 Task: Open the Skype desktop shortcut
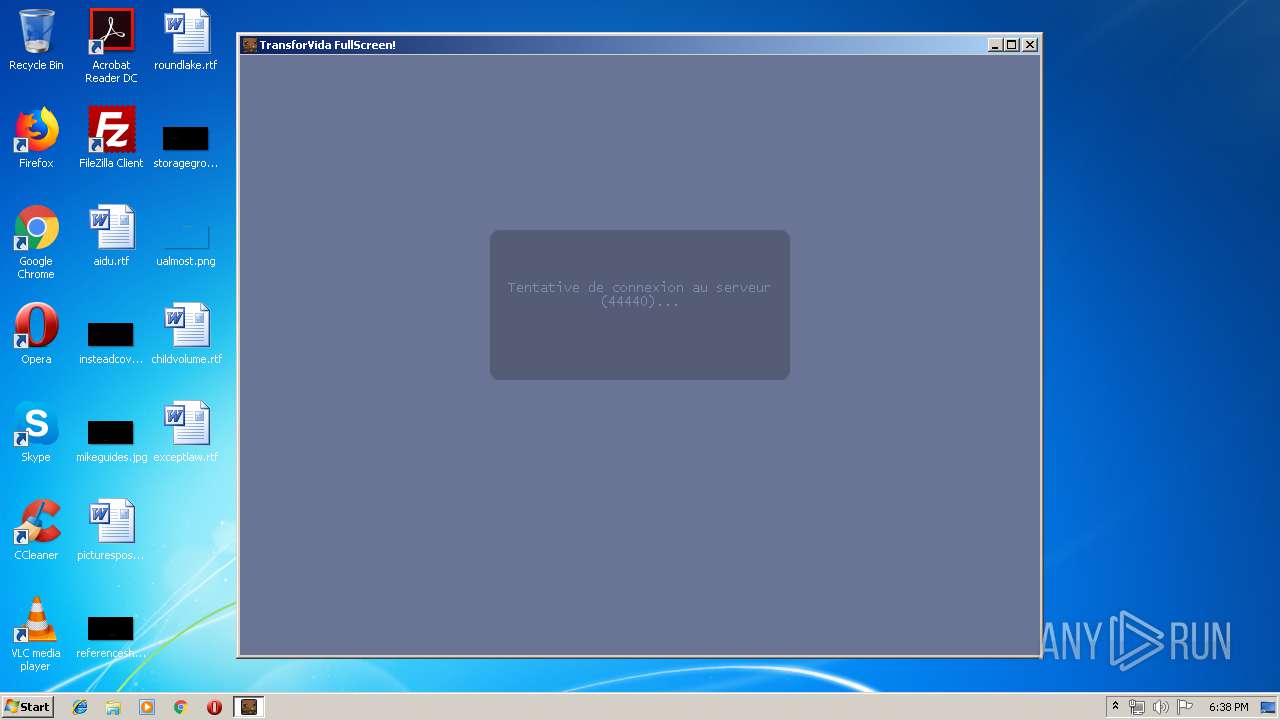(x=36, y=432)
